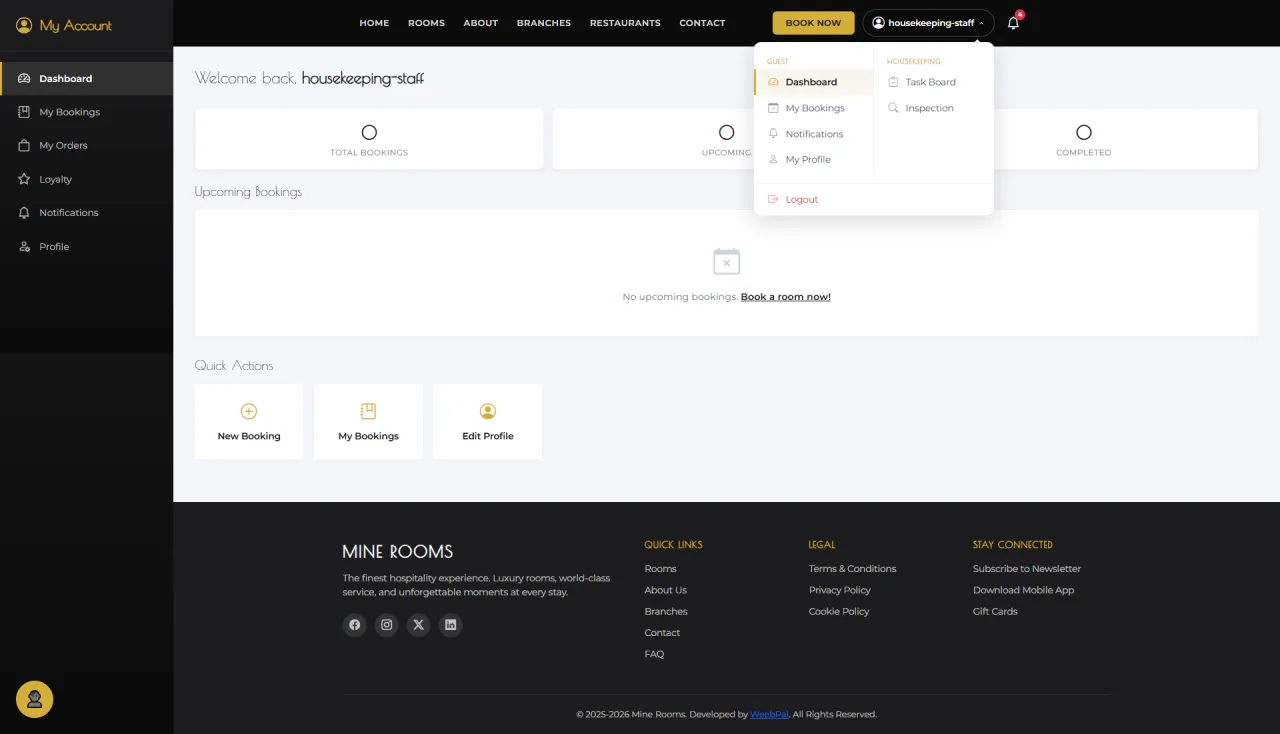1280x734 pixels.
Task: Click the user circle icon on the Edit Profile card
Action: coord(488,411)
